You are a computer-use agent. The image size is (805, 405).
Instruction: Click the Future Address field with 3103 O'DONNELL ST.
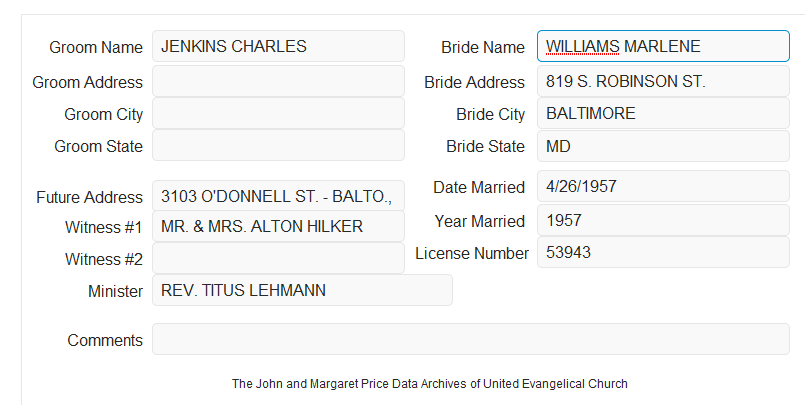coord(278,196)
